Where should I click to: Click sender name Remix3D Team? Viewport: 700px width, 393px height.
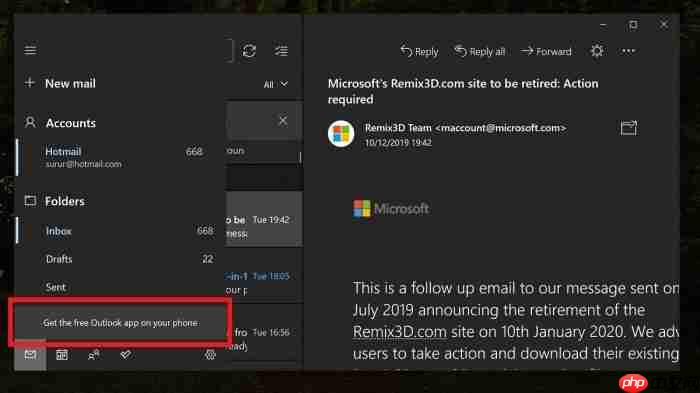(x=398, y=128)
